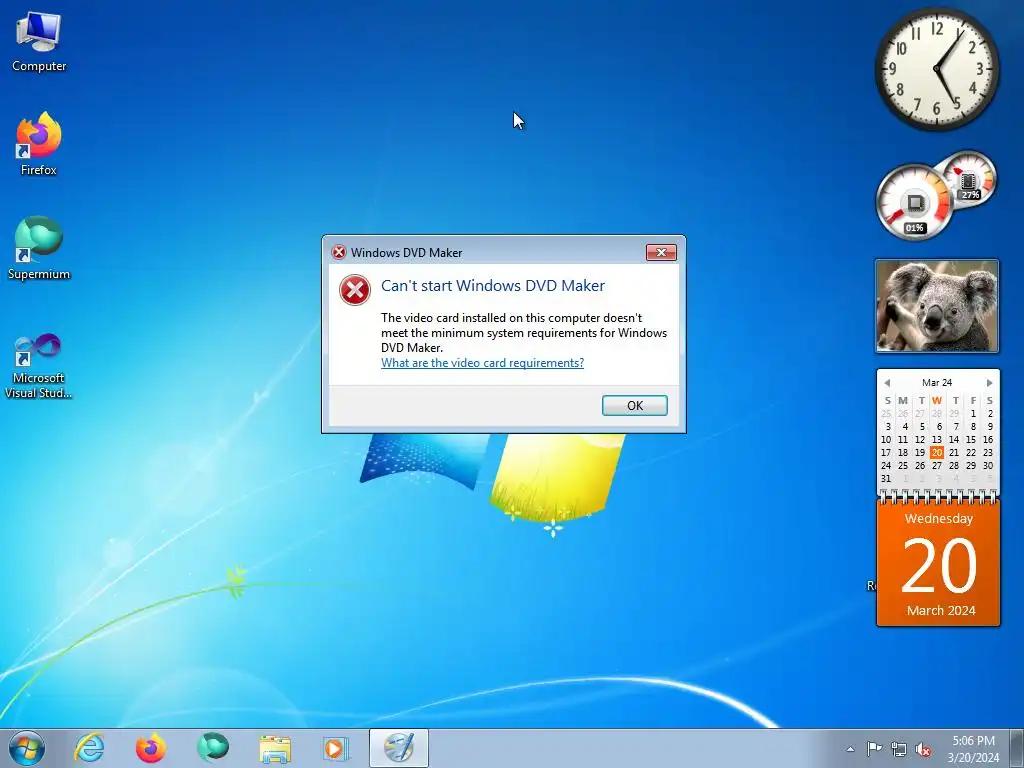This screenshot has height=768, width=1024.
Task: Select day 31 in the calendar gadget
Action: (886, 479)
